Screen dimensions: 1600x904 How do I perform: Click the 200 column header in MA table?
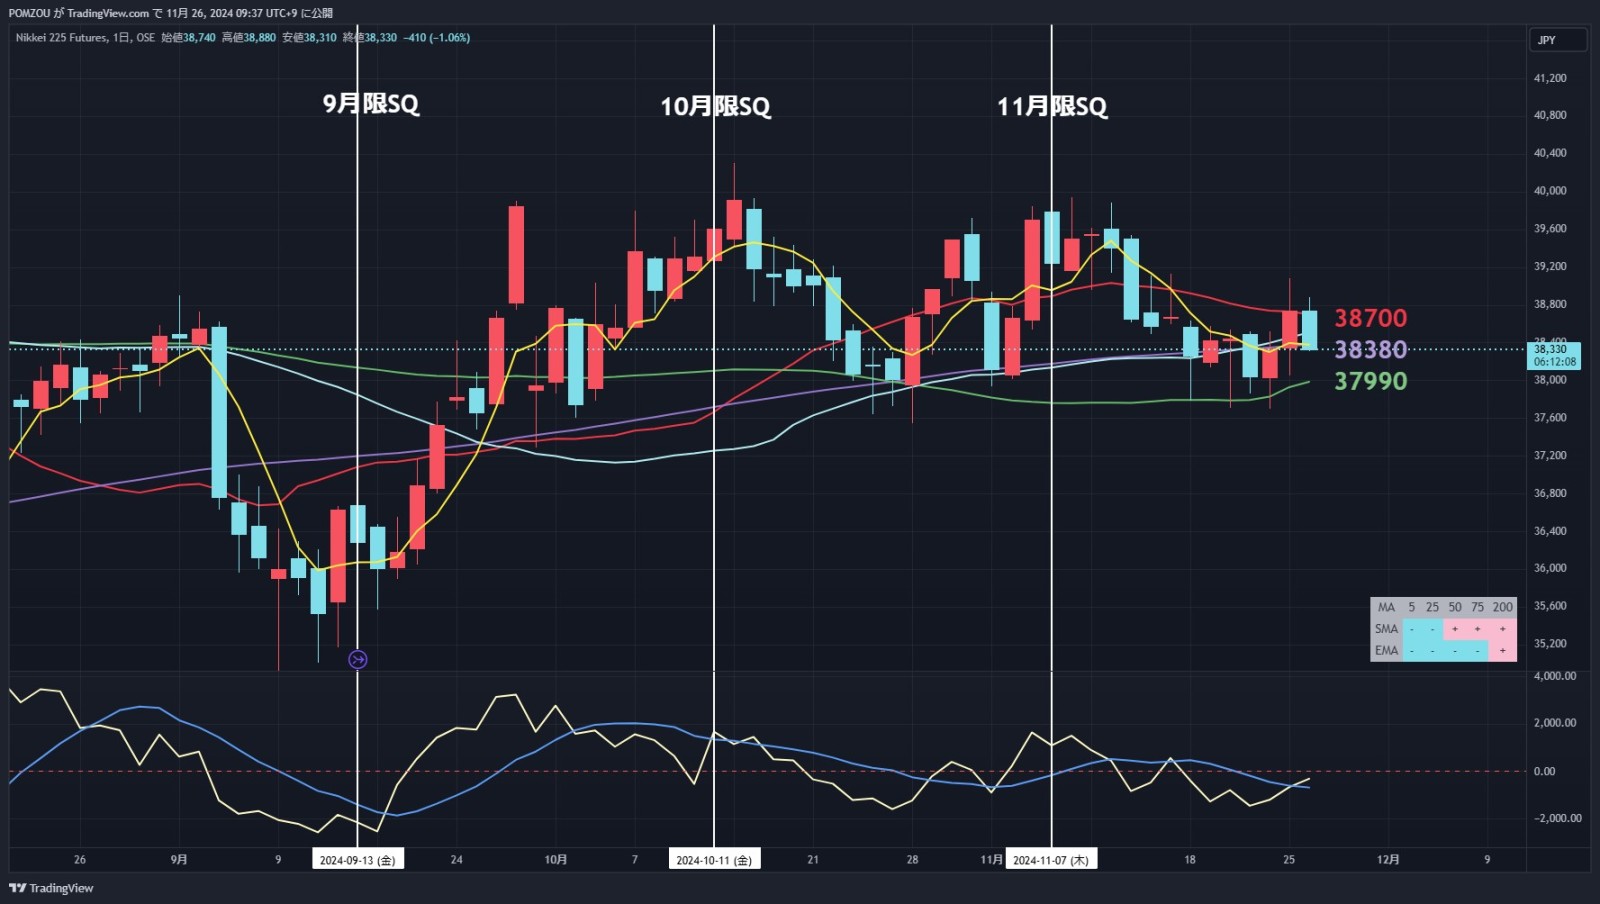pos(1502,607)
